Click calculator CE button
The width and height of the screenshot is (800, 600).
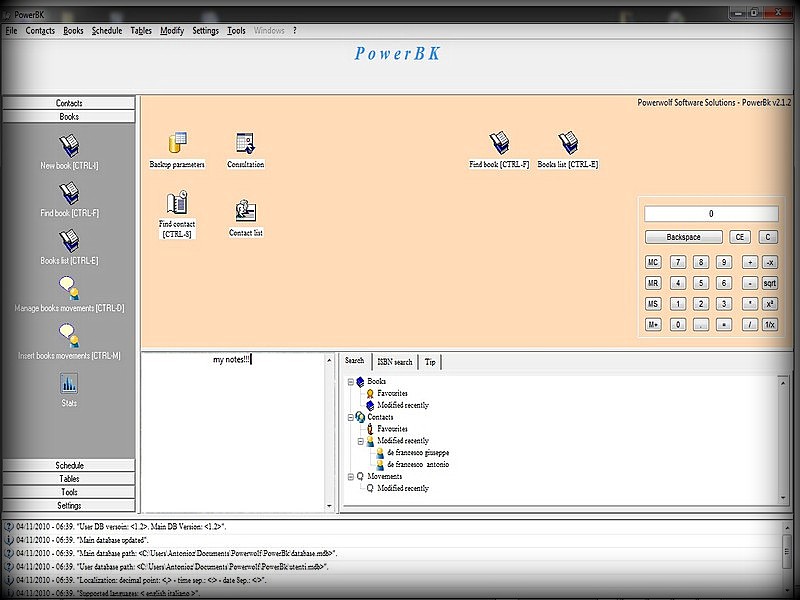[740, 237]
